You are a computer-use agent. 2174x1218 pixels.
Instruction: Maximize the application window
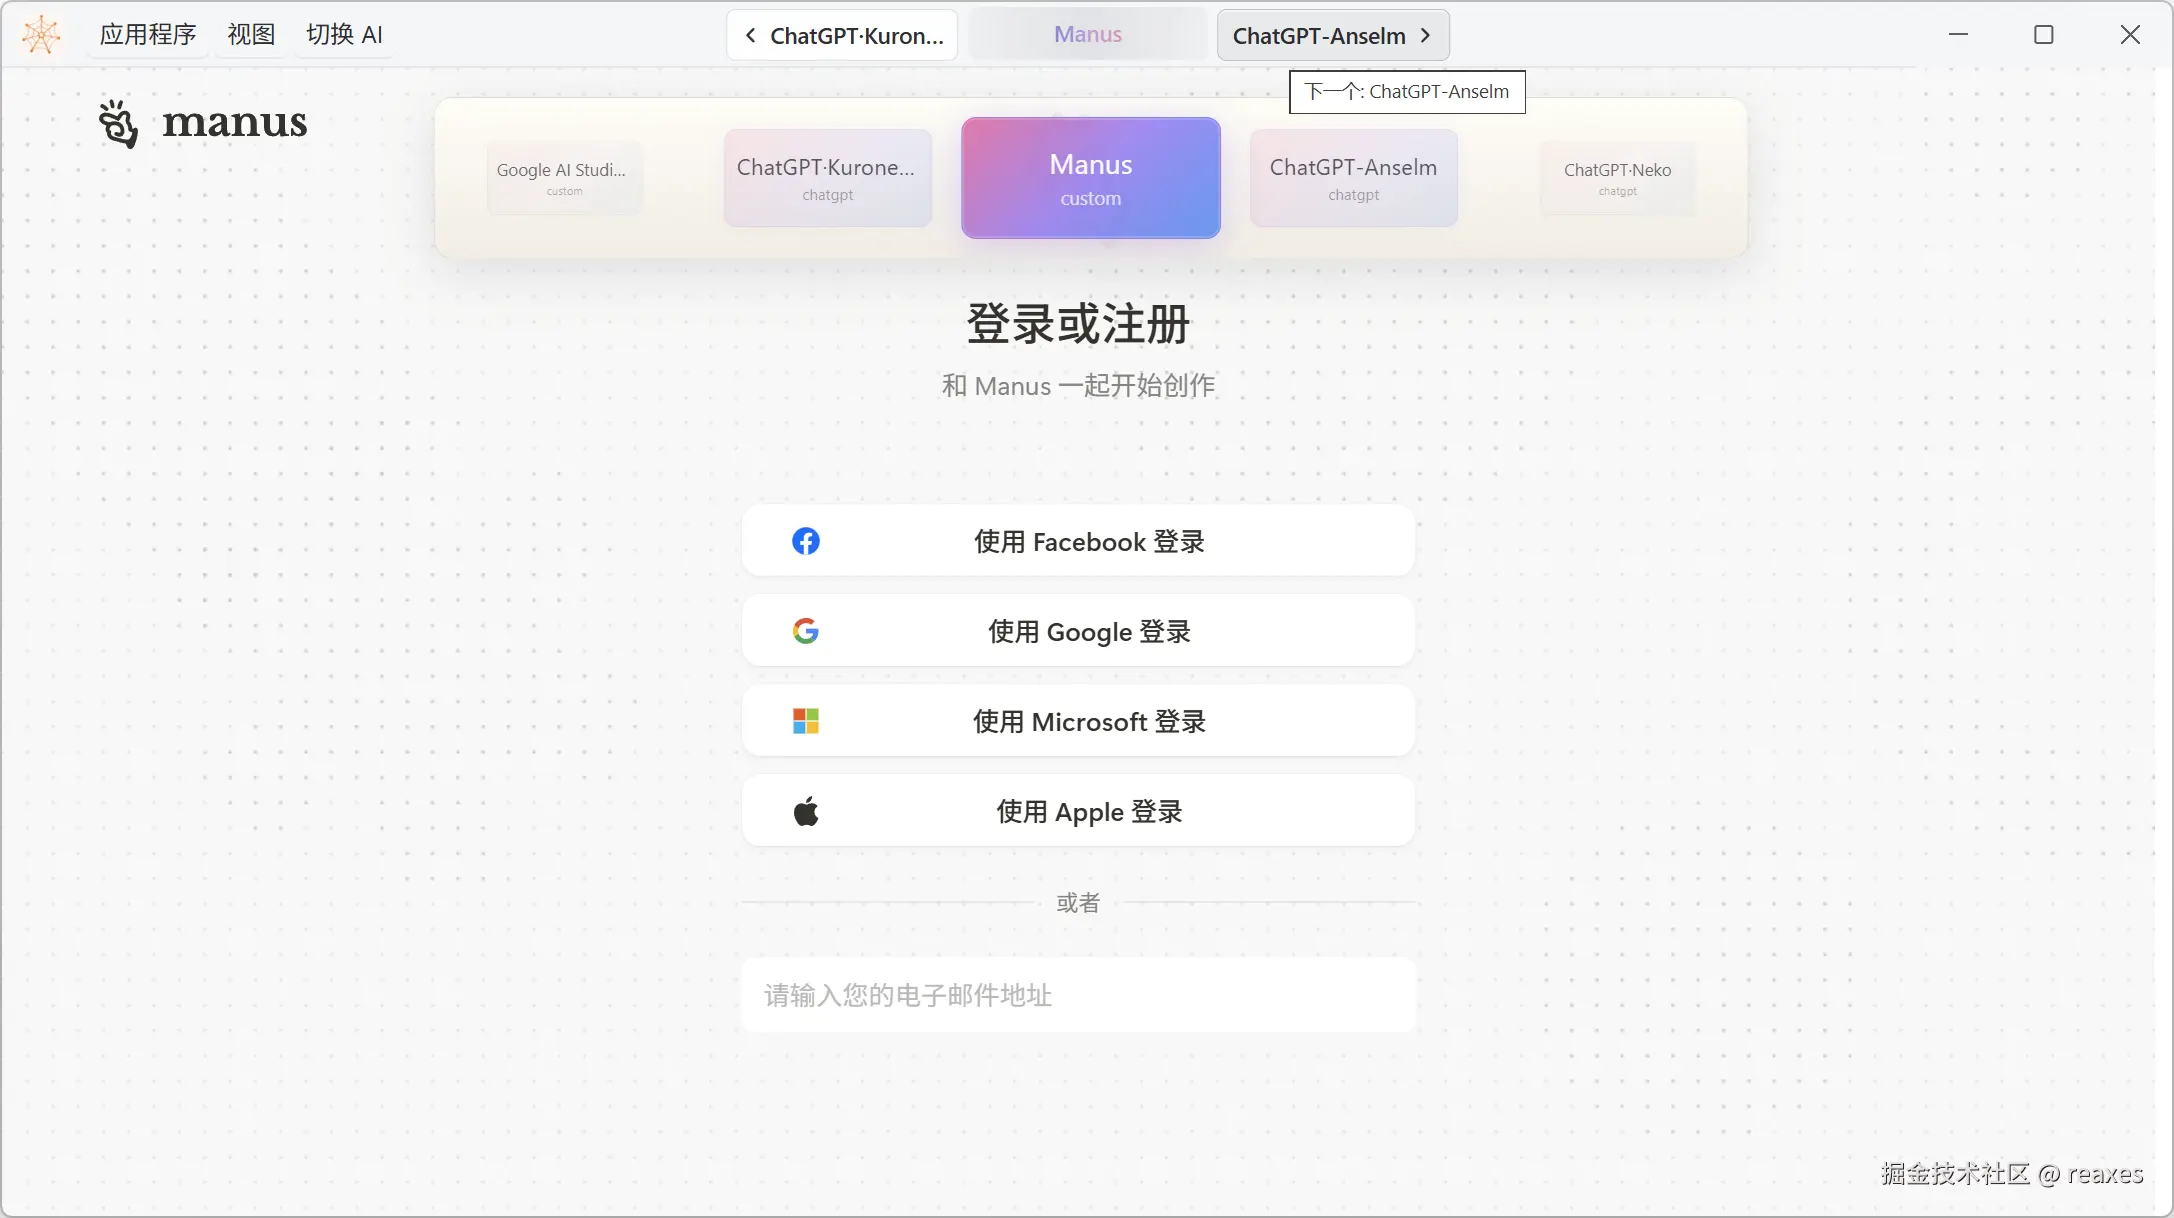[x=2044, y=35]
